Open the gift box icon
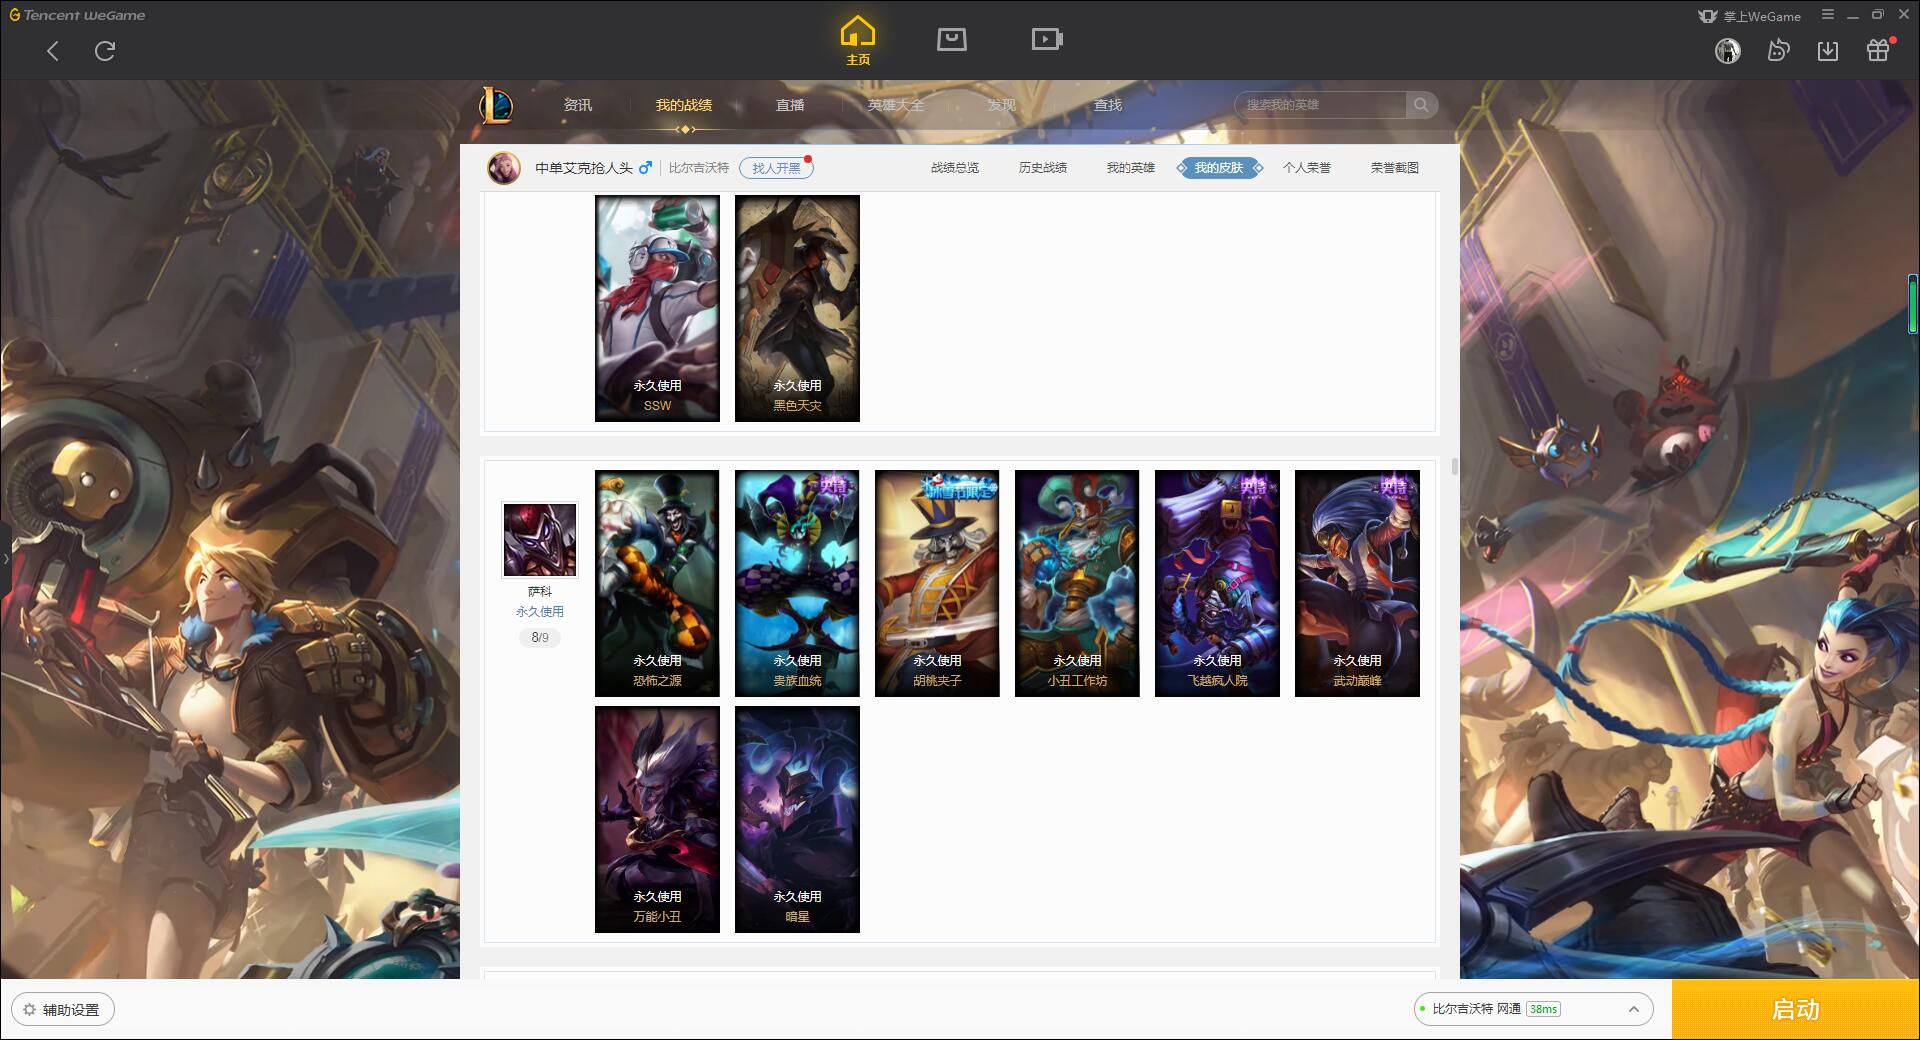The image size is (1920, 1040). (x=1878, y=50)
